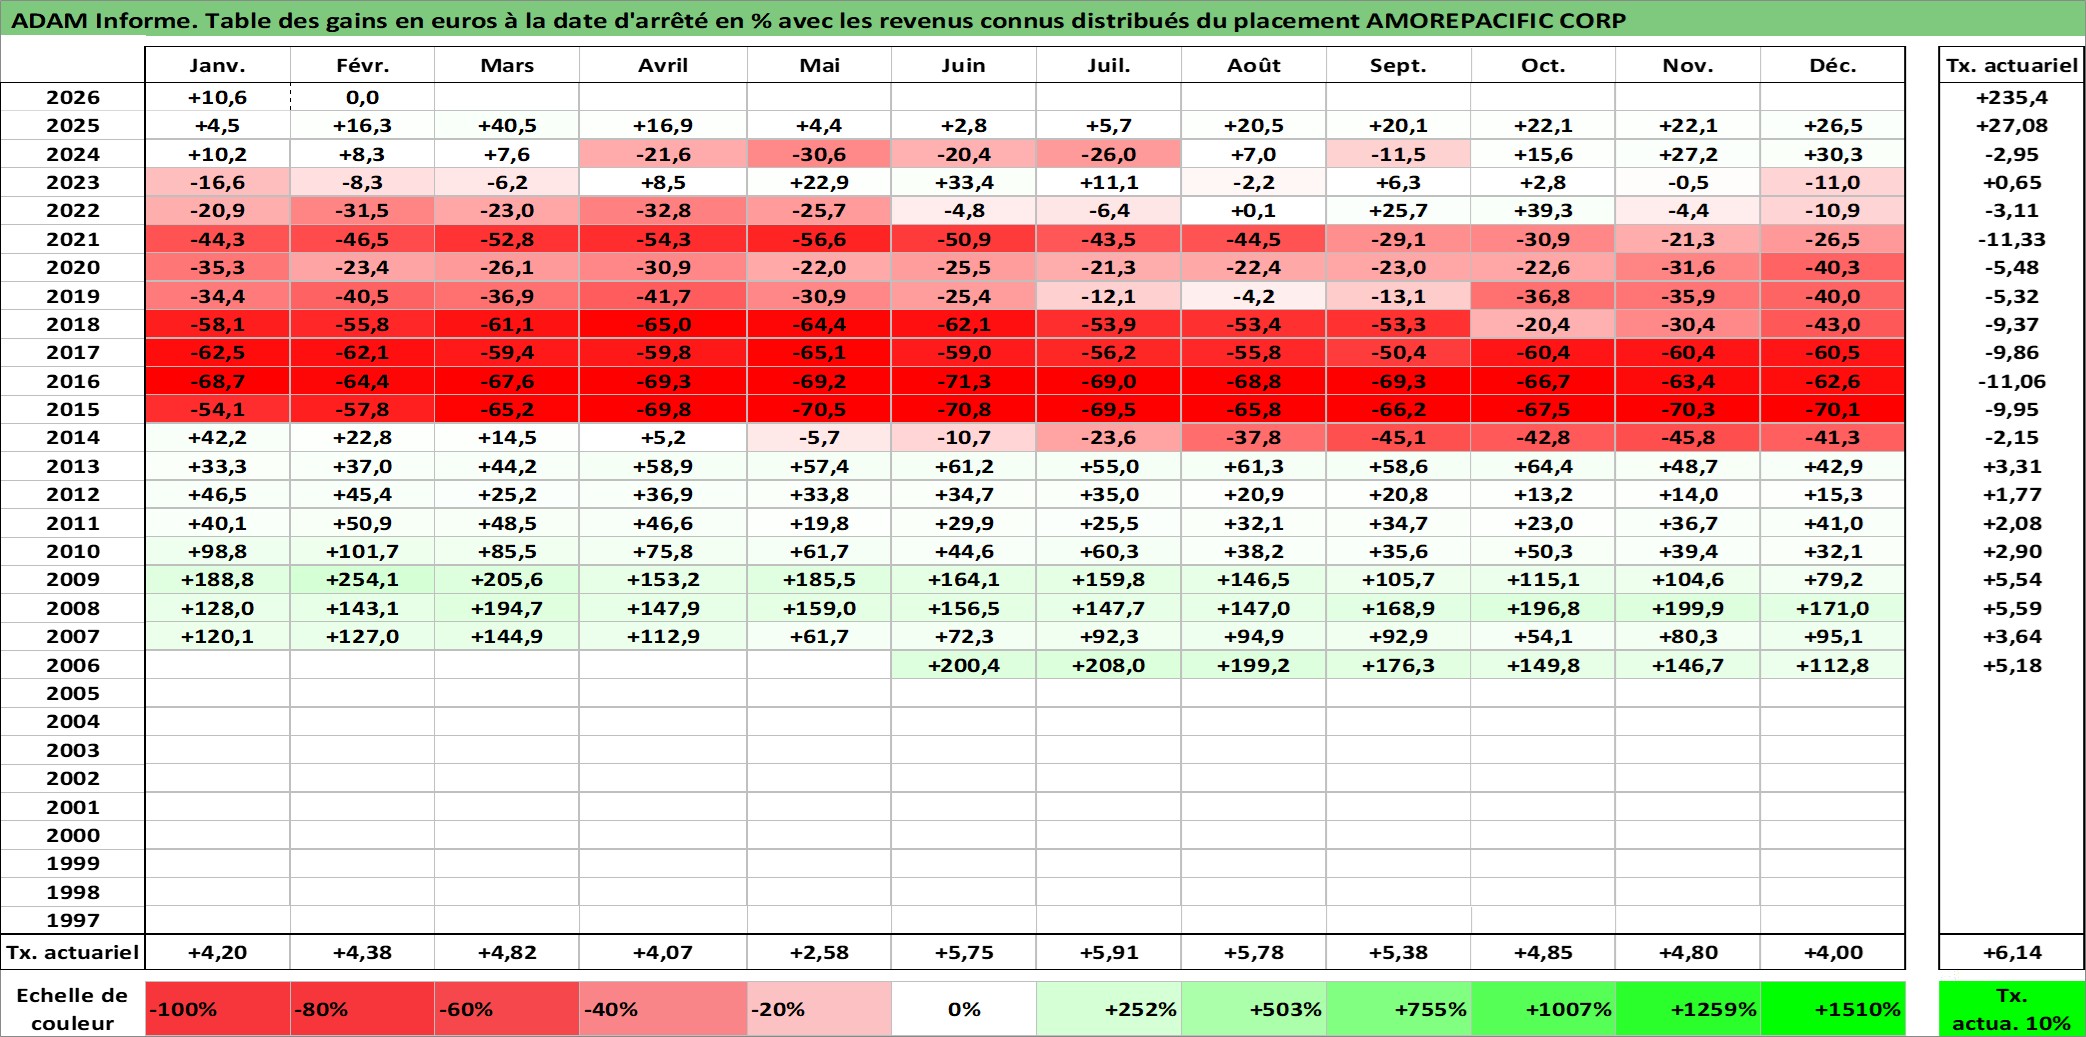
Task: Select the 2026 January value '+10,6'
Action: click(218, 97)
